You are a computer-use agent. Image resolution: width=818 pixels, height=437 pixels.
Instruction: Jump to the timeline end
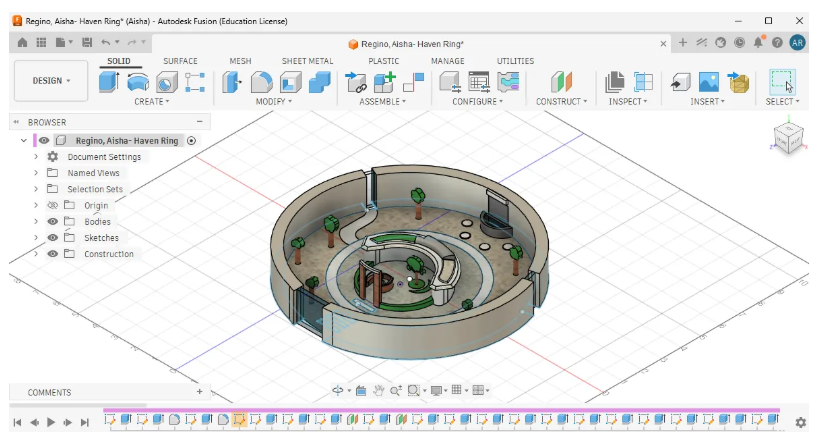coord(85,422)
